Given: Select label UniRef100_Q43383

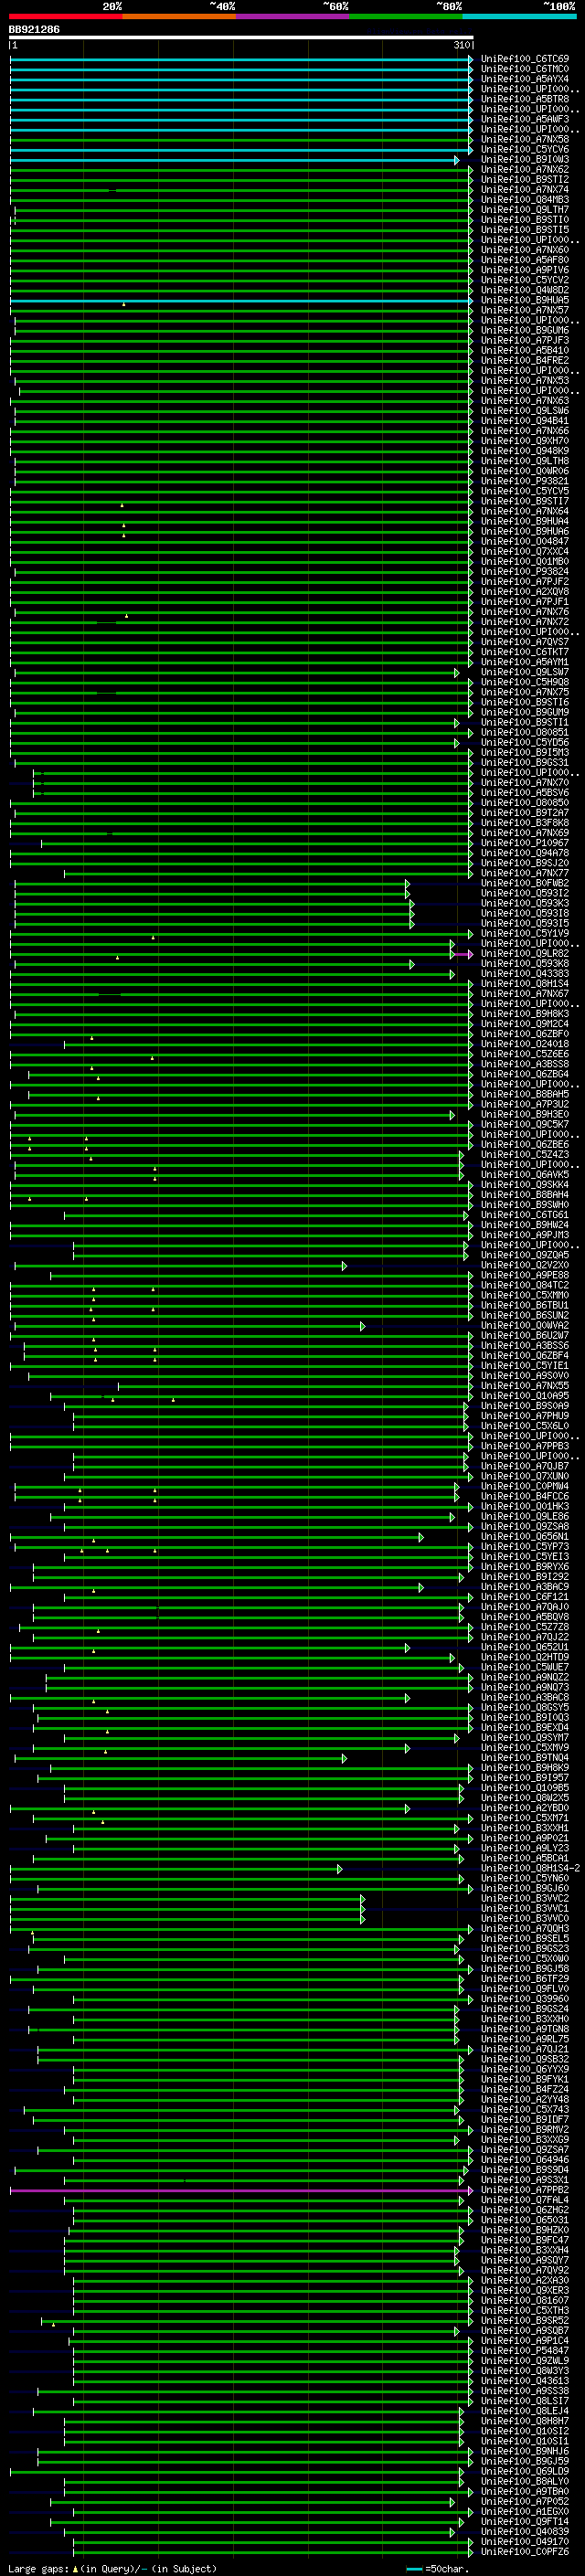Looking at the screenshot, I should [525, 974].
